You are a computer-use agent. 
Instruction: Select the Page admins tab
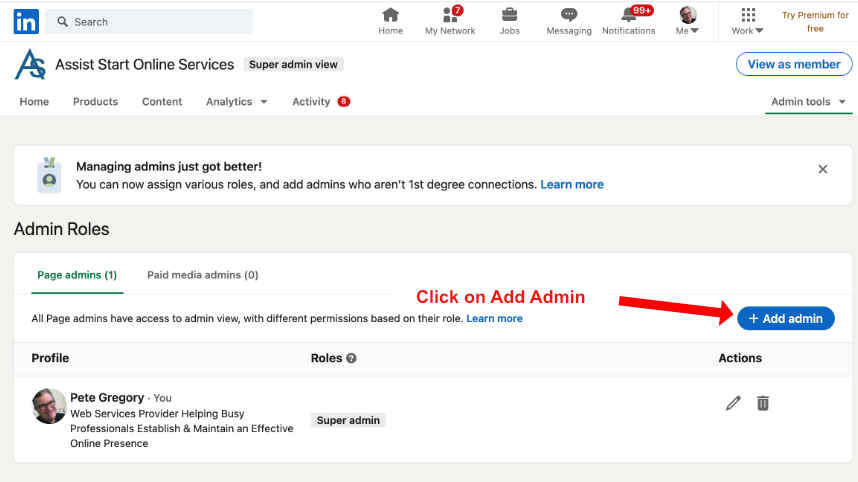tap(77, 275)
